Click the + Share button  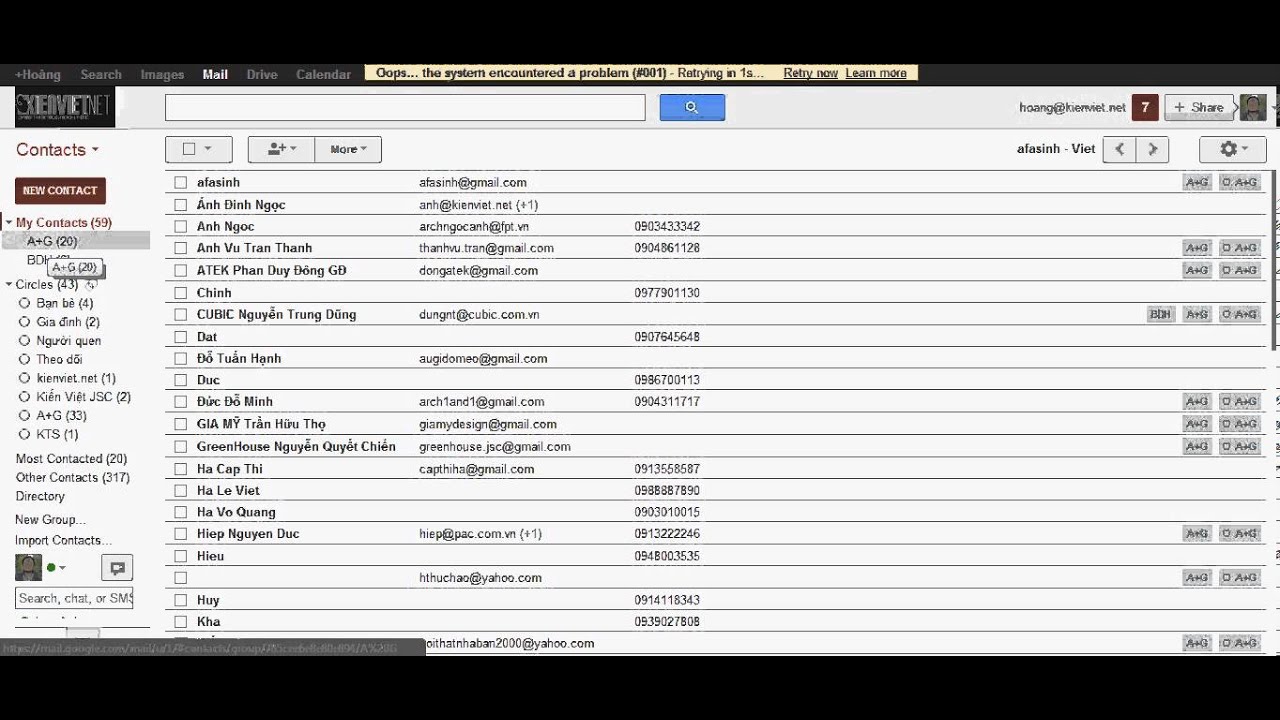(x=1199, y=107)
